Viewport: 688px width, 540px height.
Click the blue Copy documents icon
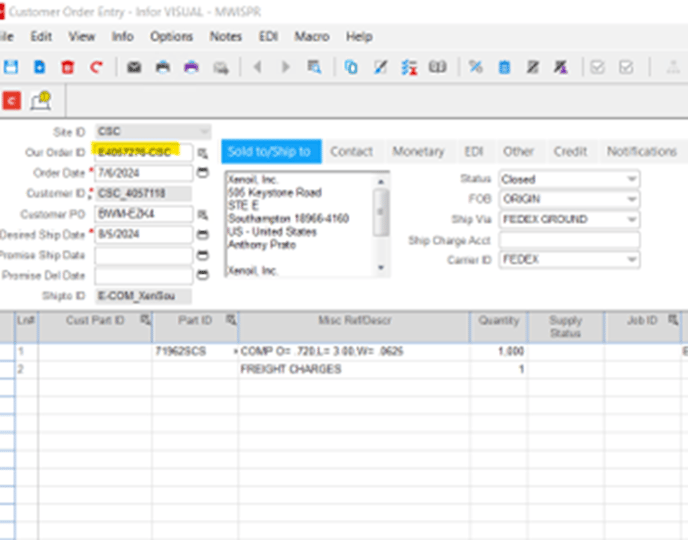[x=351, y=67]
